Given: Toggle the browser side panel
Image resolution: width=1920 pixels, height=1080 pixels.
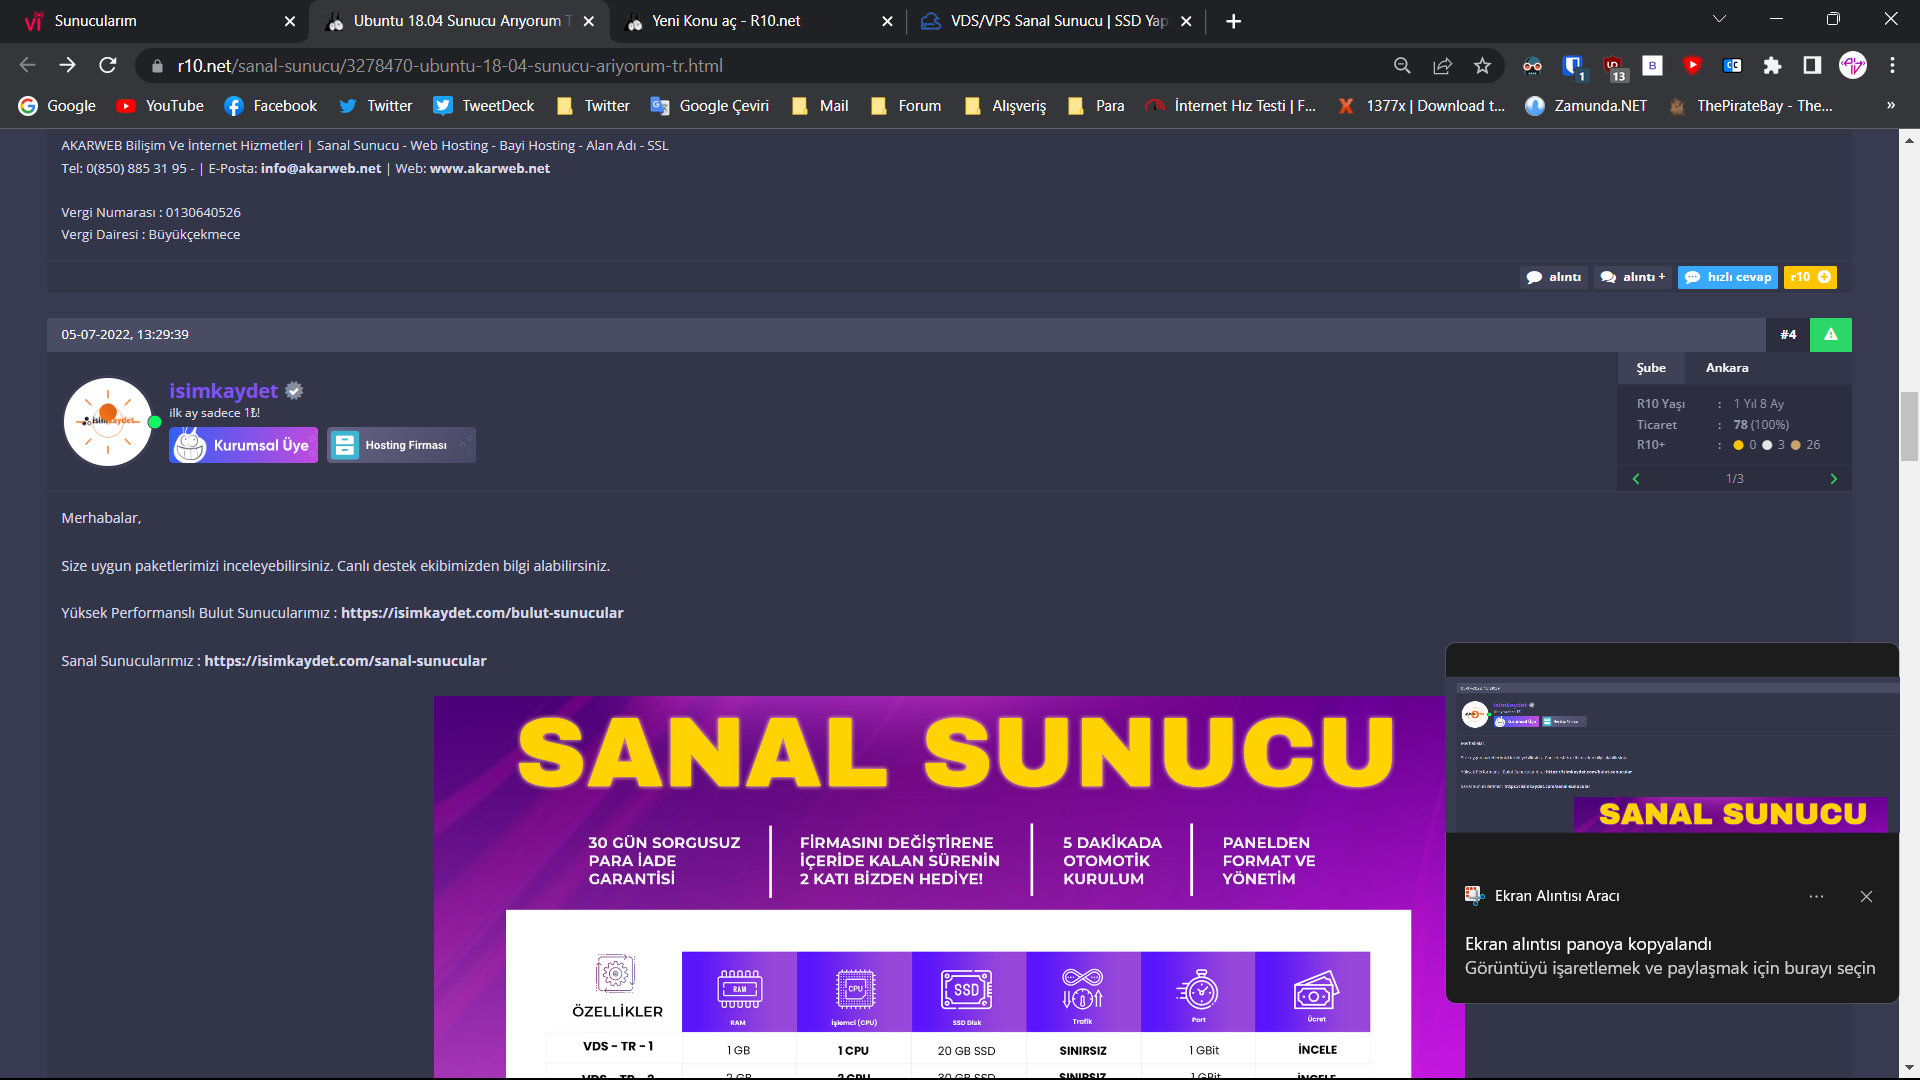Looking at the screenshot, I should point(1812,65).
